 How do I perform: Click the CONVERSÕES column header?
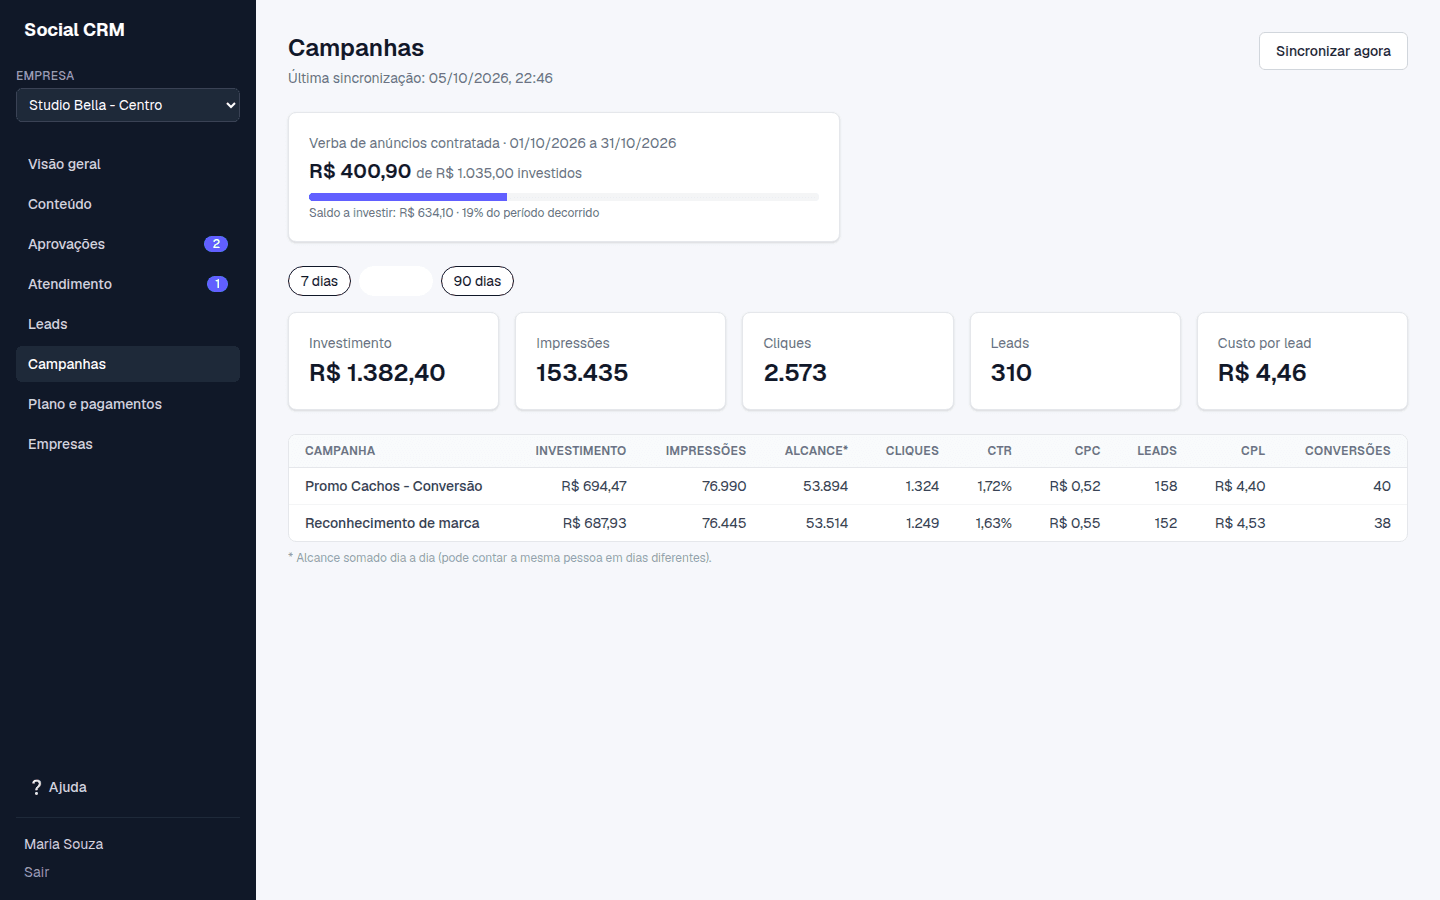coord(1348,451)
